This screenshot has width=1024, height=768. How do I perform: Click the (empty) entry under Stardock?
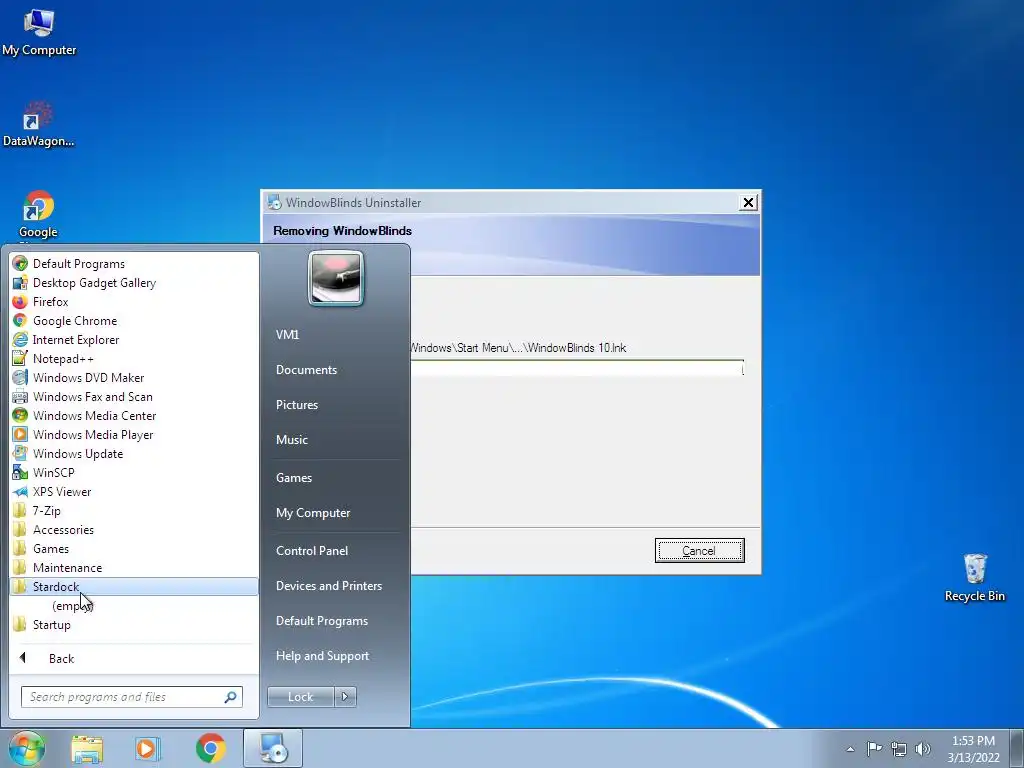tap(134, 606)
